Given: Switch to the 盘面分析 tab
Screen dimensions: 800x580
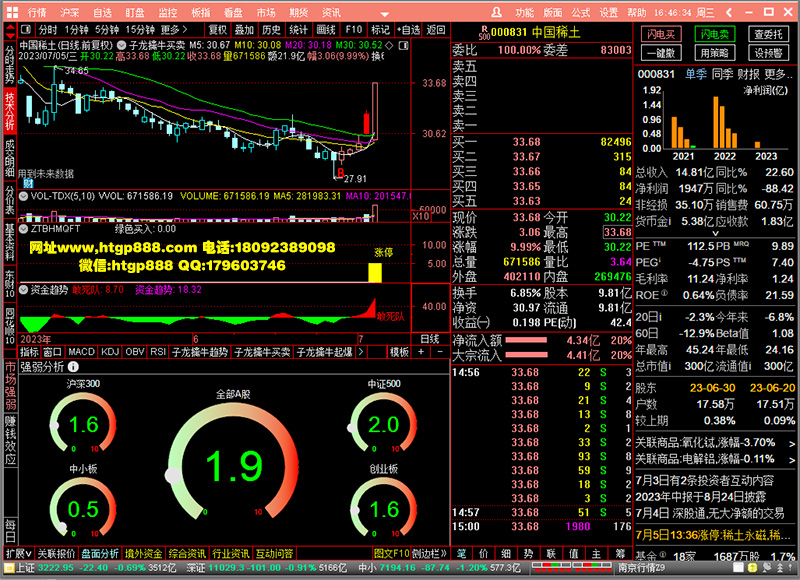Looking at the screenshot, I should coord(100,553).
